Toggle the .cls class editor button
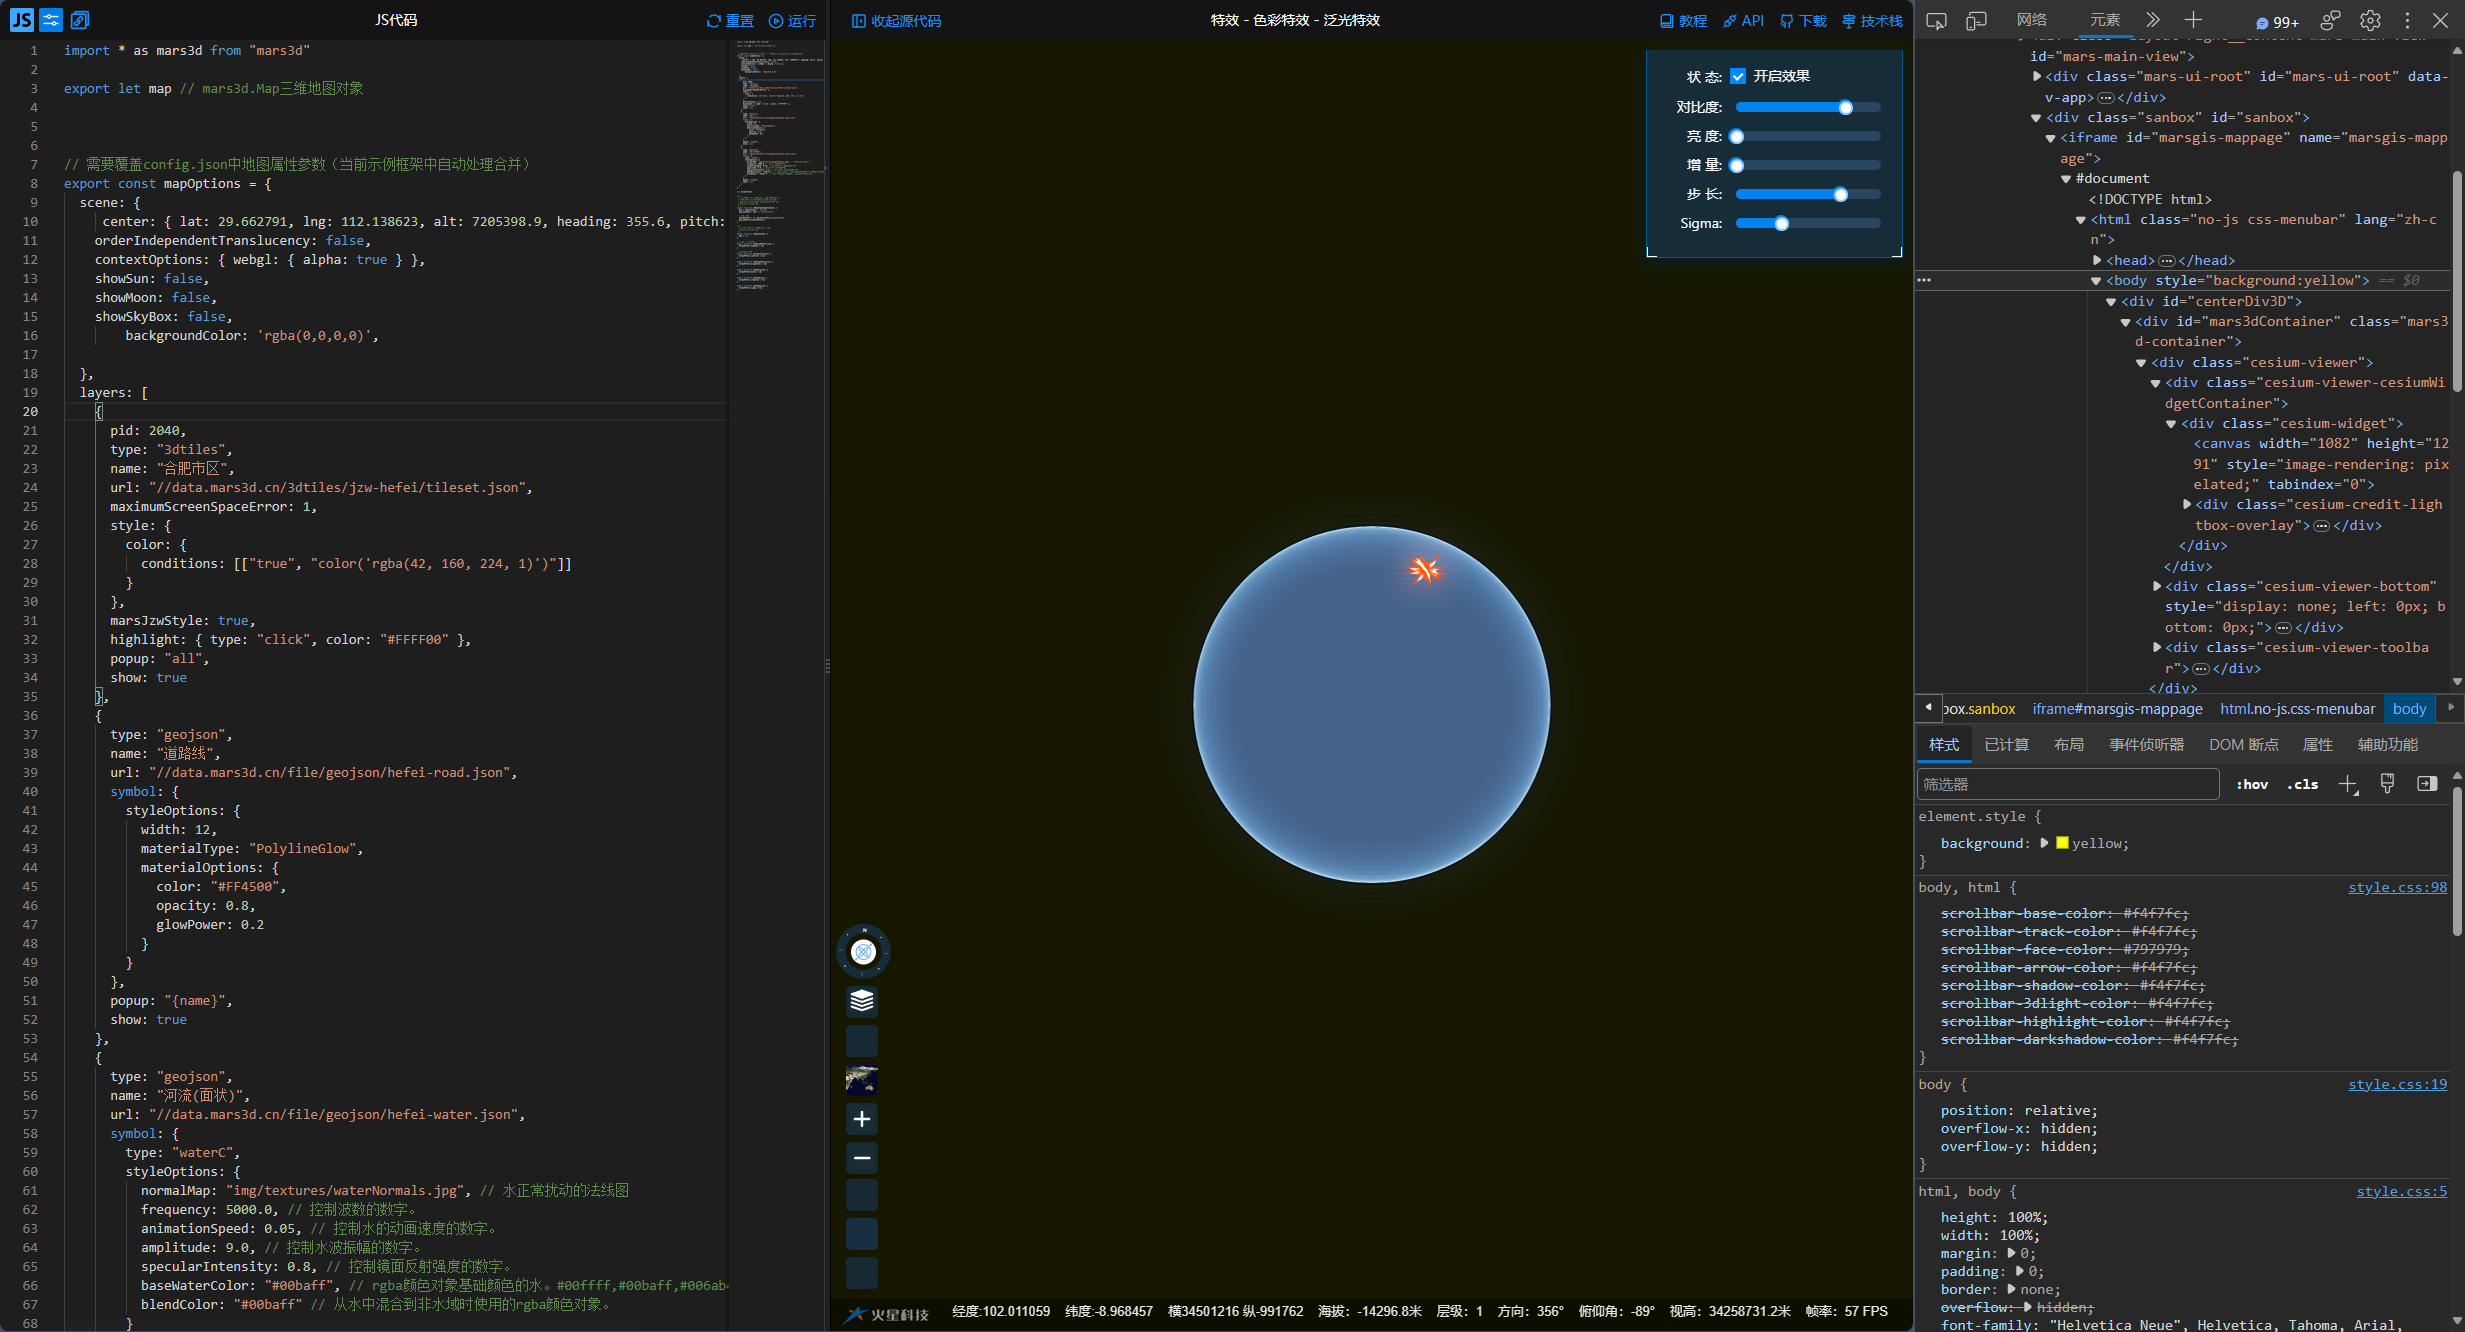Image resolution: width=2465 pixels, height=1332 pixels. 2302,785
